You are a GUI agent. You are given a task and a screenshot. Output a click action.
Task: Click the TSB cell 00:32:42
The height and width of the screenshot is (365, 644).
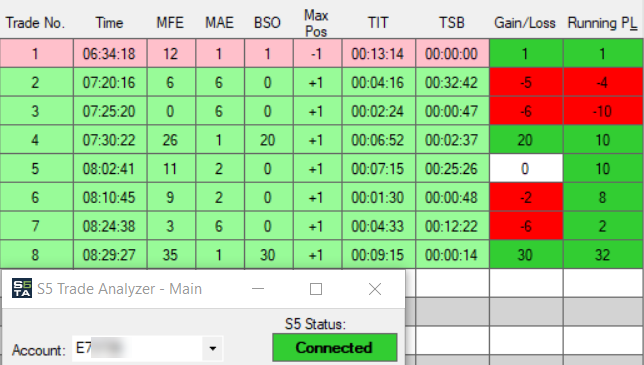452,83
